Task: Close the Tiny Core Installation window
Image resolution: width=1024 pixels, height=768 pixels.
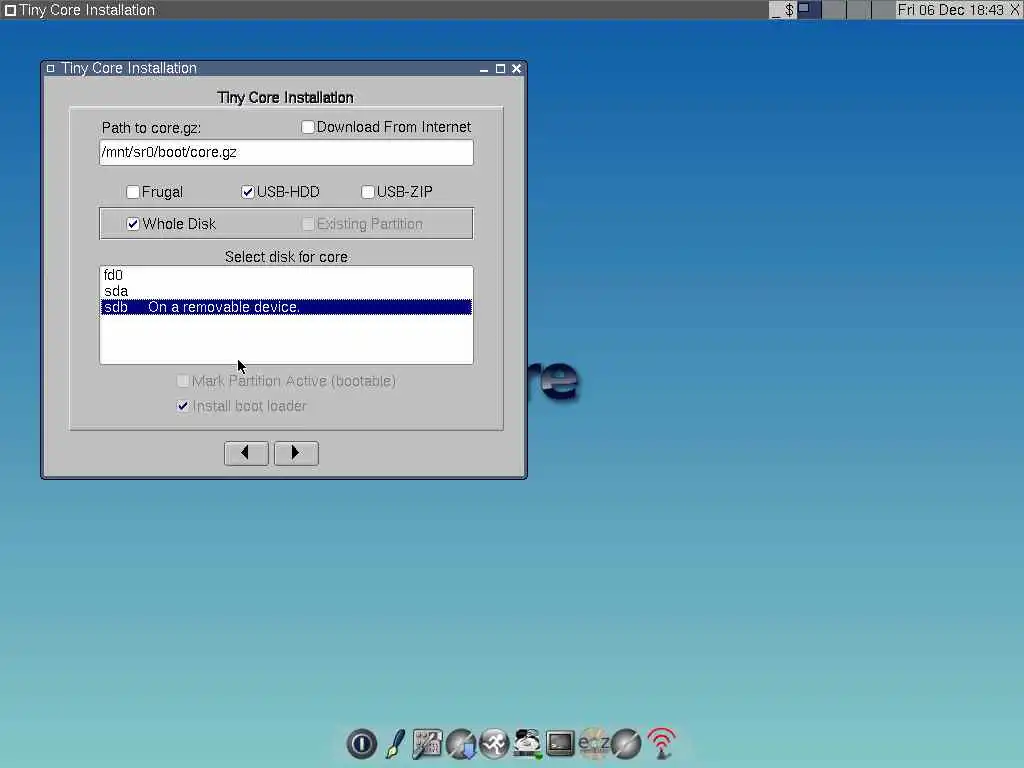Action: coord(517,69)
